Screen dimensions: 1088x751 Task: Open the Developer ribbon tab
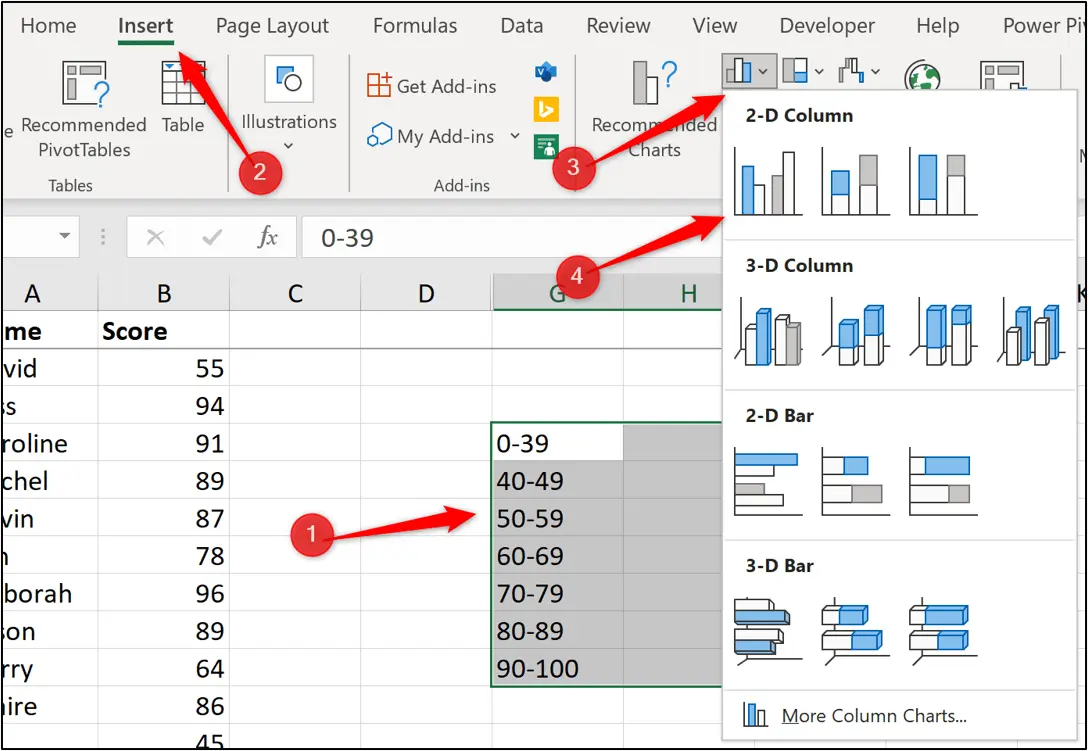coord(827,26)
